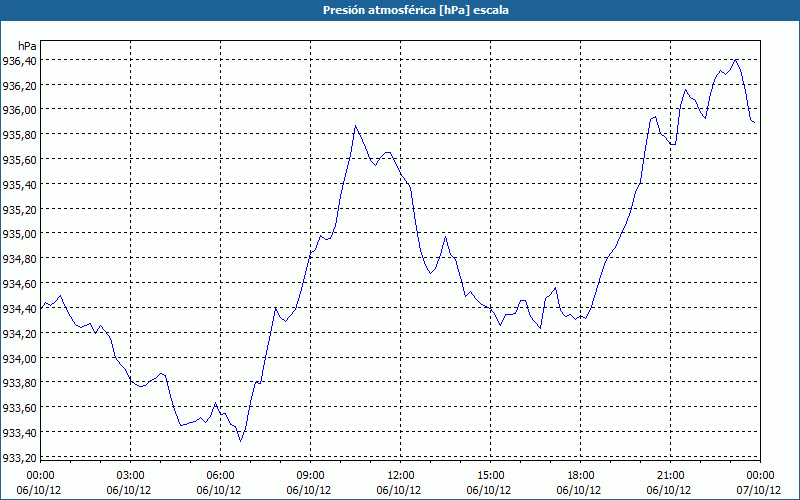800x500 pixels.
Task: Click the 936,20 y-axis value
Action: click(x=19, y=86)
